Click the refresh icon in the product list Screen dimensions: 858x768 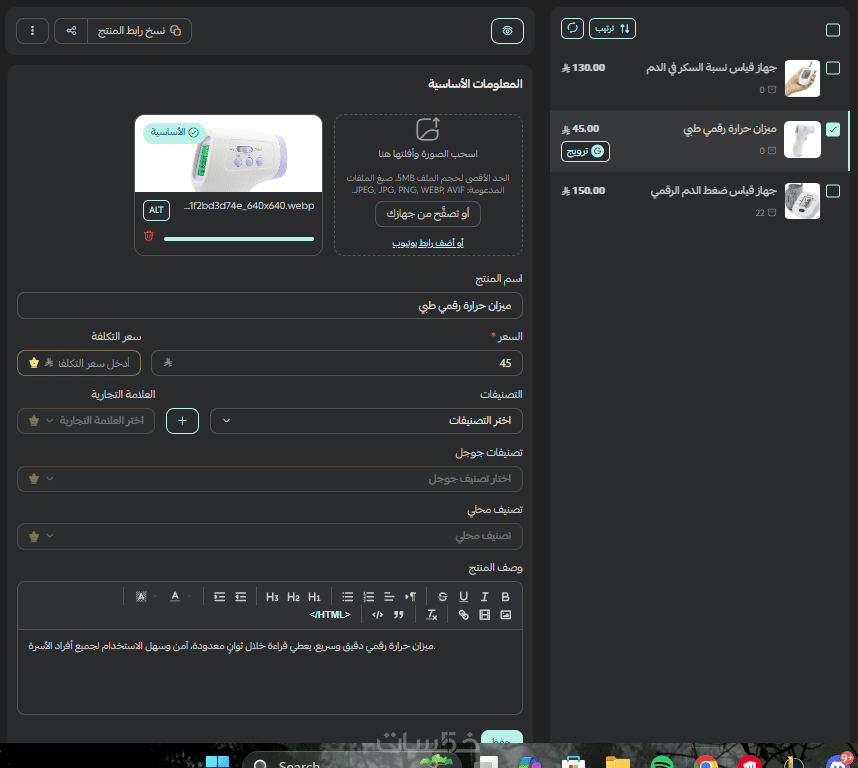(x=572, y=28)
